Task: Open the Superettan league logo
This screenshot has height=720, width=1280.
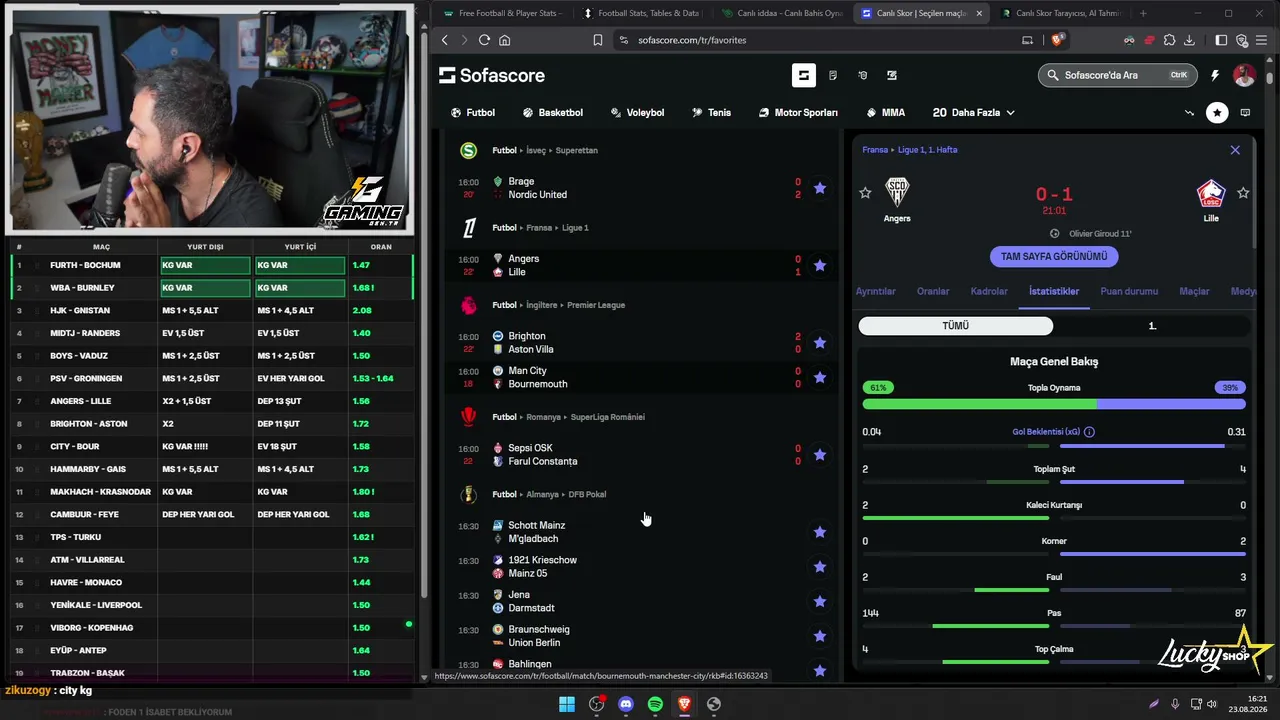Action: click(x=468, y=150)
